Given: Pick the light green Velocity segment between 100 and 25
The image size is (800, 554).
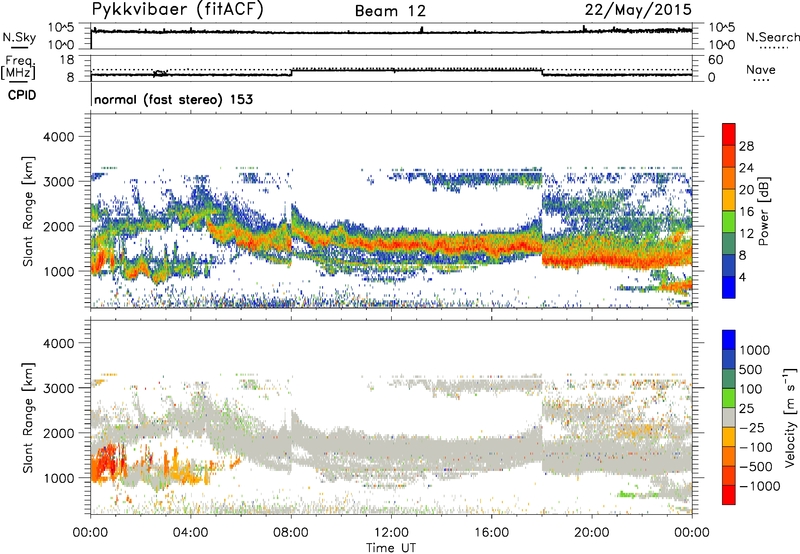Looking at the screenshot, I should [729, 398].
